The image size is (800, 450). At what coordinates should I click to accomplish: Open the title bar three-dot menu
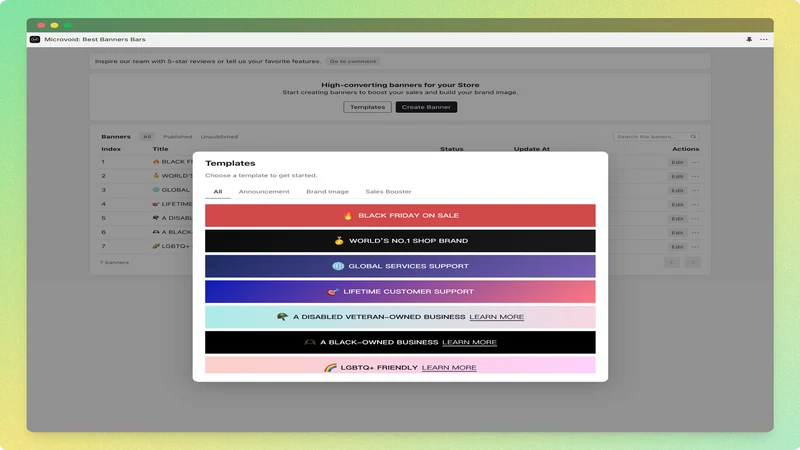(x=764, y=39)
